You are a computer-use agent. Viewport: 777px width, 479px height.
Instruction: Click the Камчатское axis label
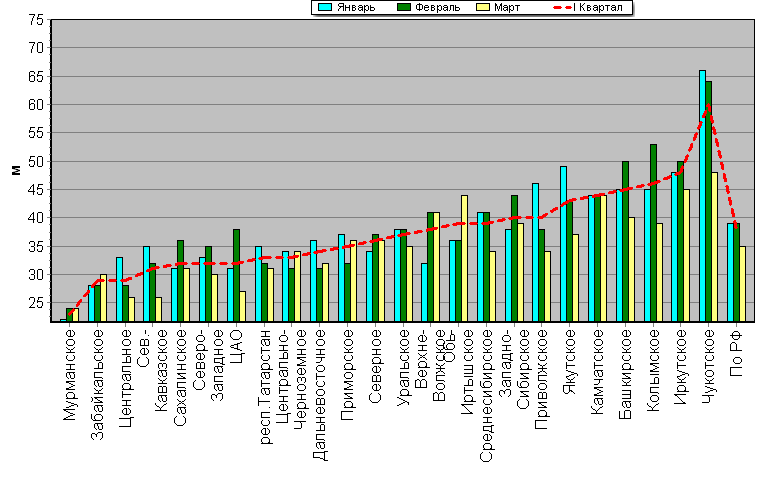(598, 372)
